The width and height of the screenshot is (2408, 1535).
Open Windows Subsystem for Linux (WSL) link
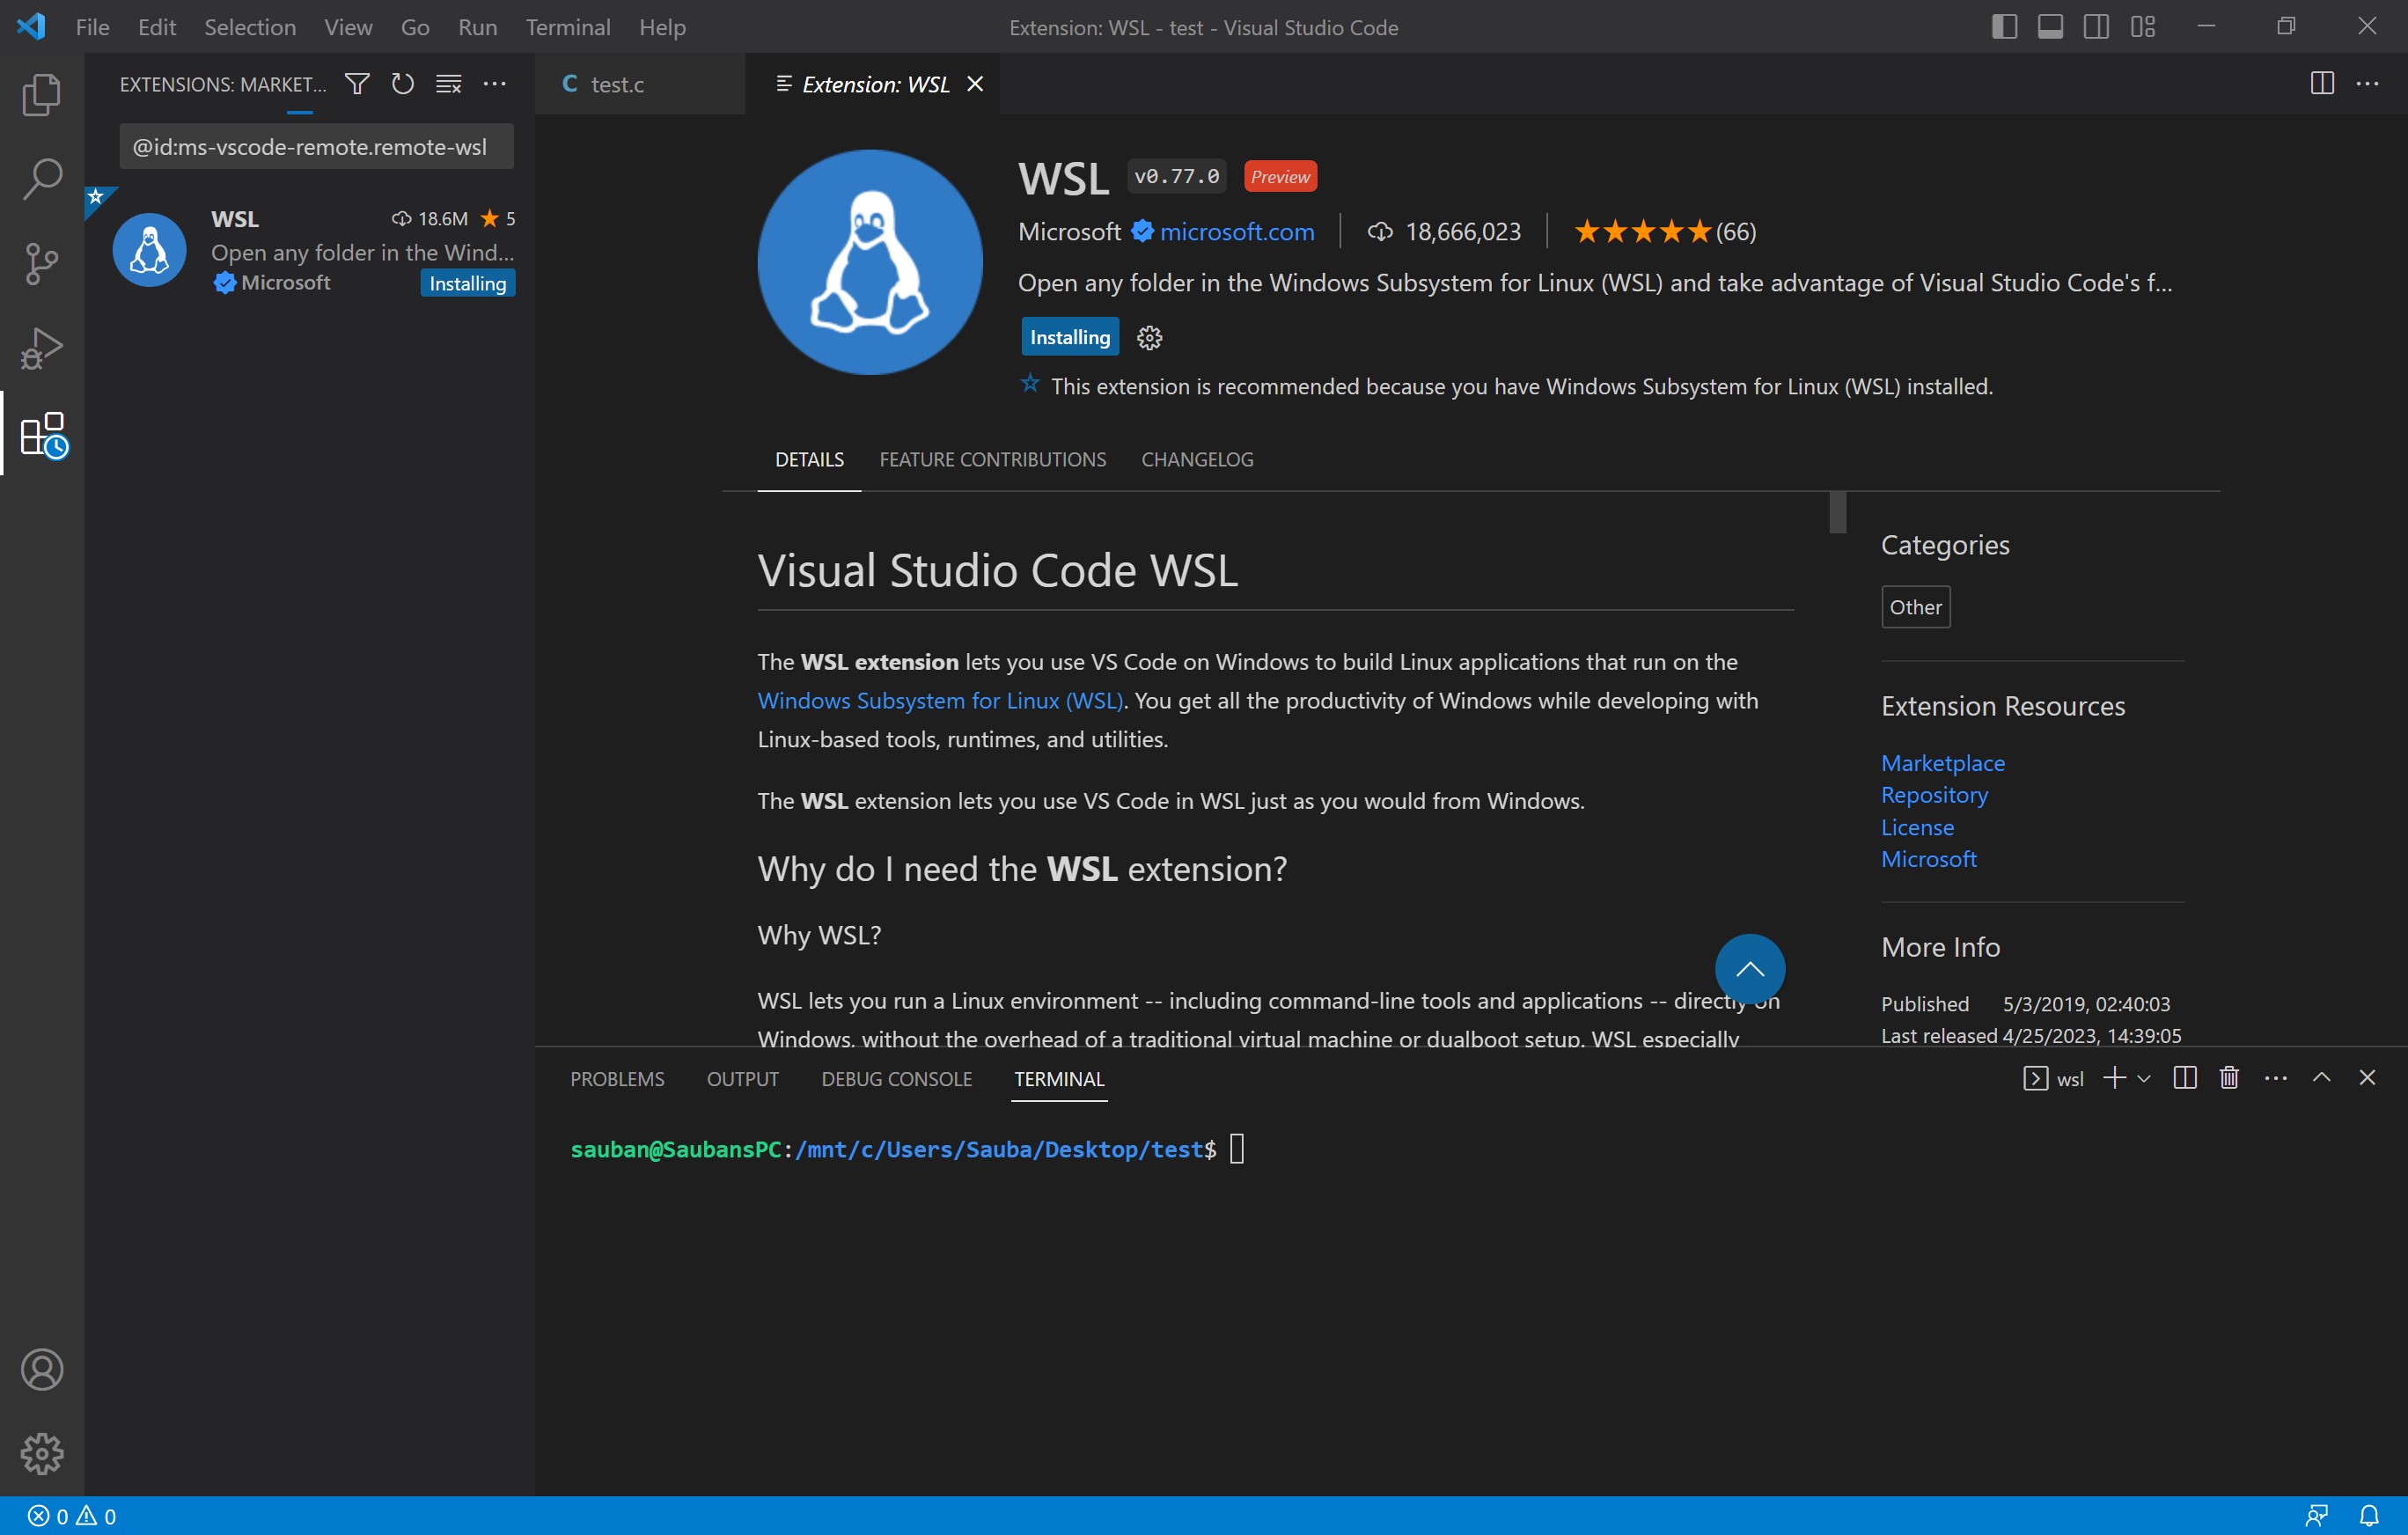point(940,700)
